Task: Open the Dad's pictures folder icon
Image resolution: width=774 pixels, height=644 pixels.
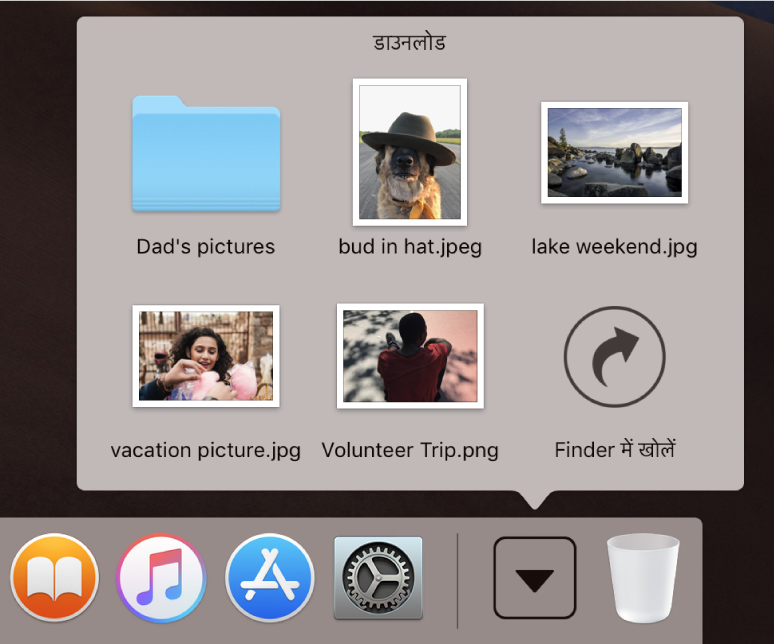Action: (206, 153)
